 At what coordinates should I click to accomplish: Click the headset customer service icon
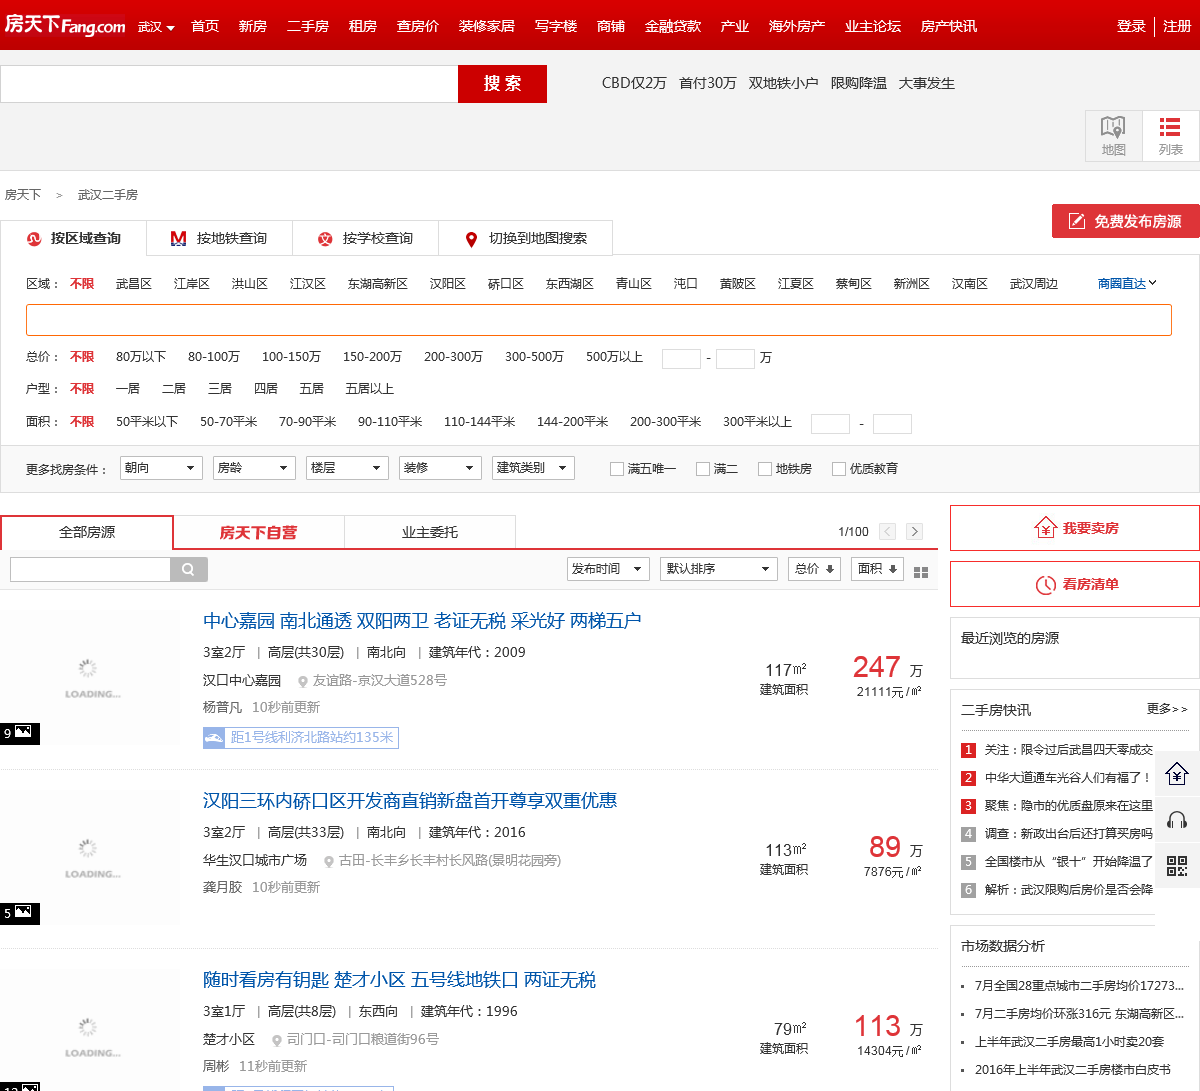pos(1177,820)
